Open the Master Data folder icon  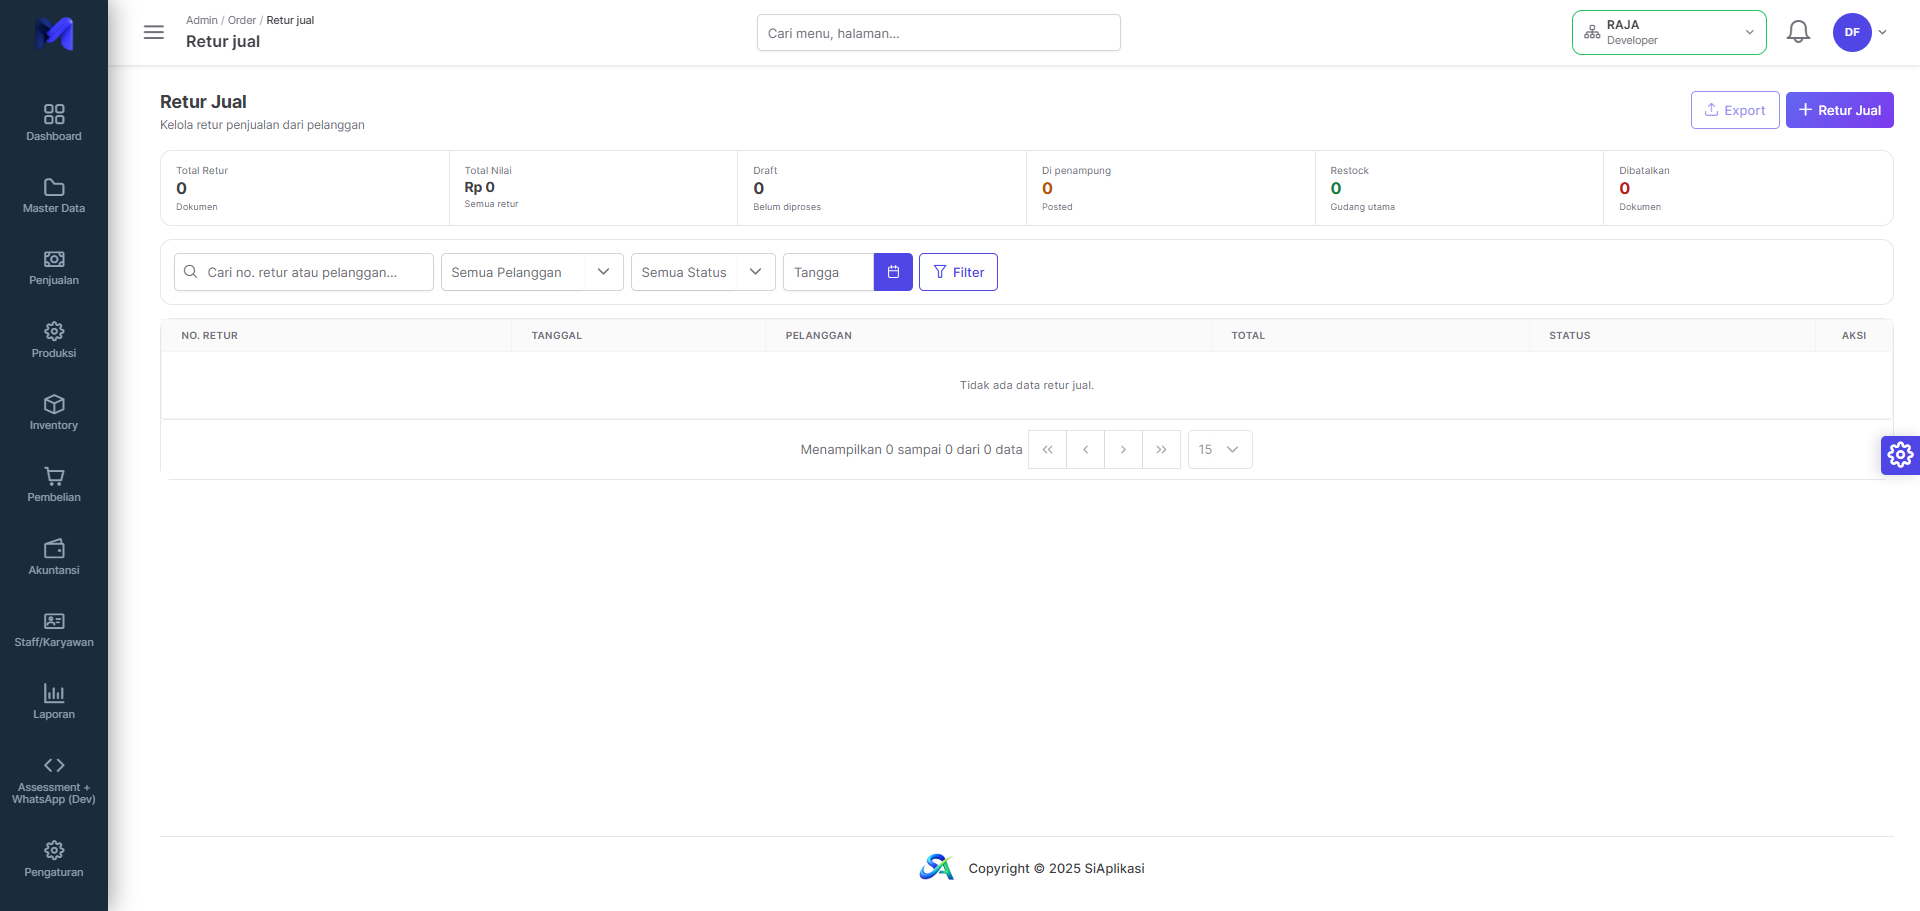point(54,187)
